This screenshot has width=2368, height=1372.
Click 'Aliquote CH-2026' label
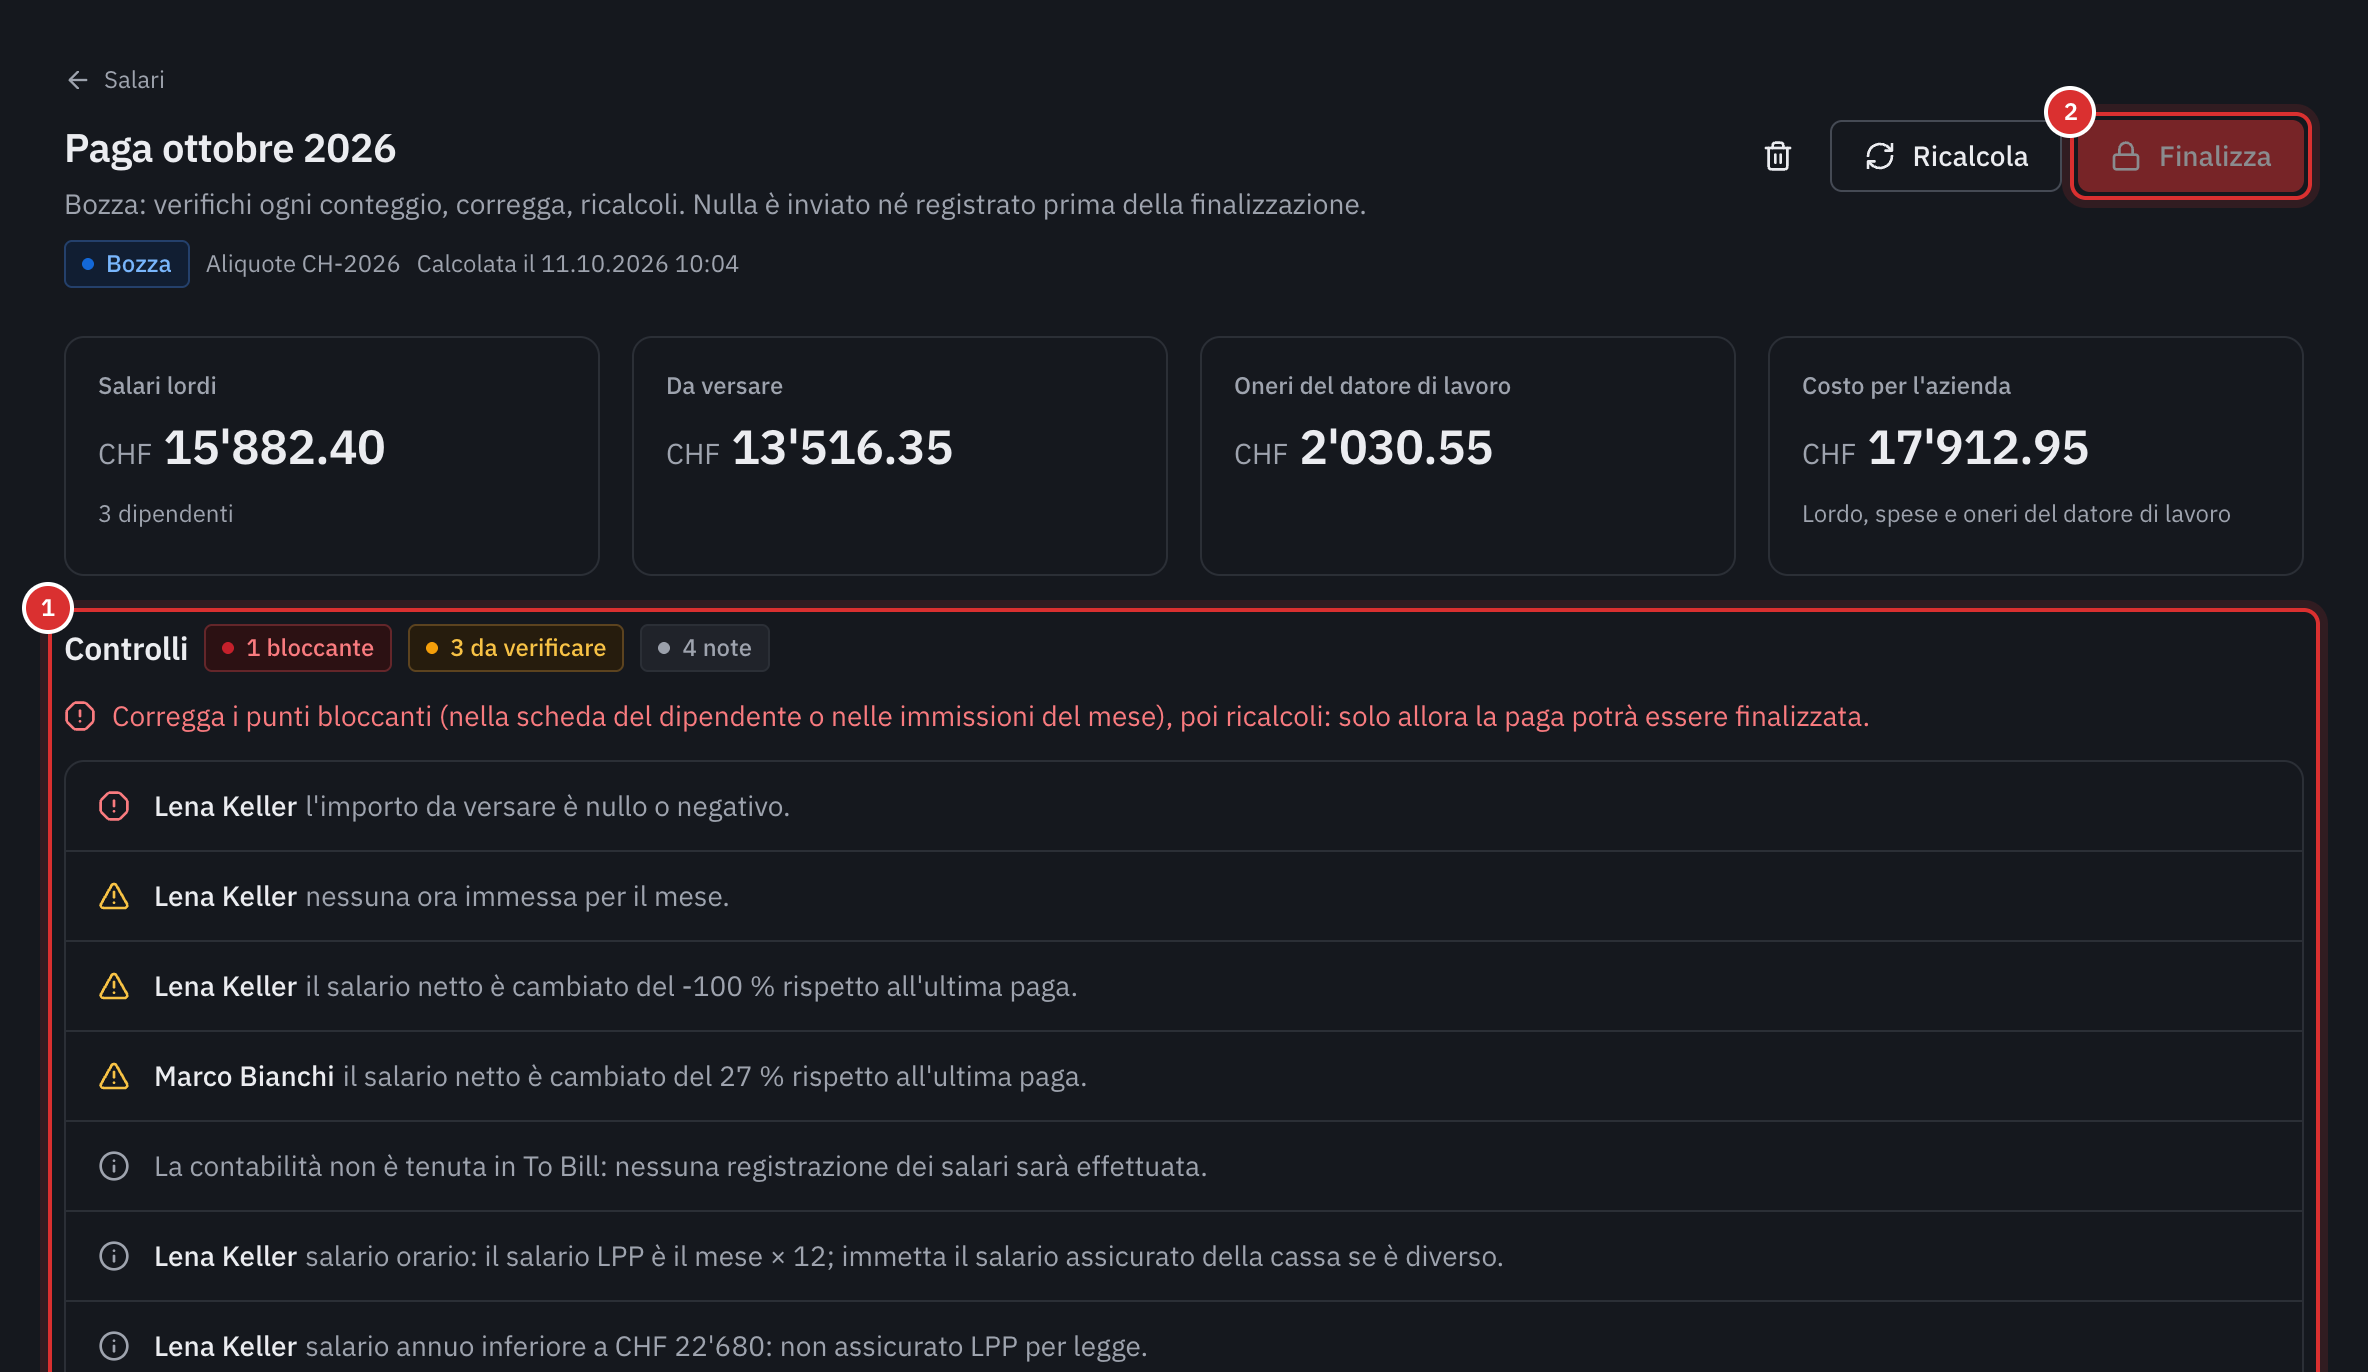point(303,264)
